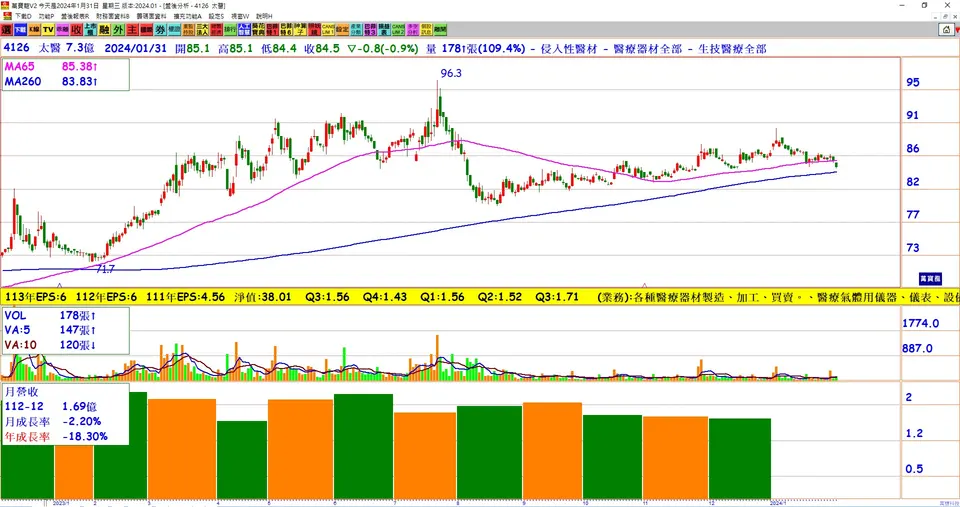Open the 視窗W menu
960x507 pixels.
(x=240, y=16)
